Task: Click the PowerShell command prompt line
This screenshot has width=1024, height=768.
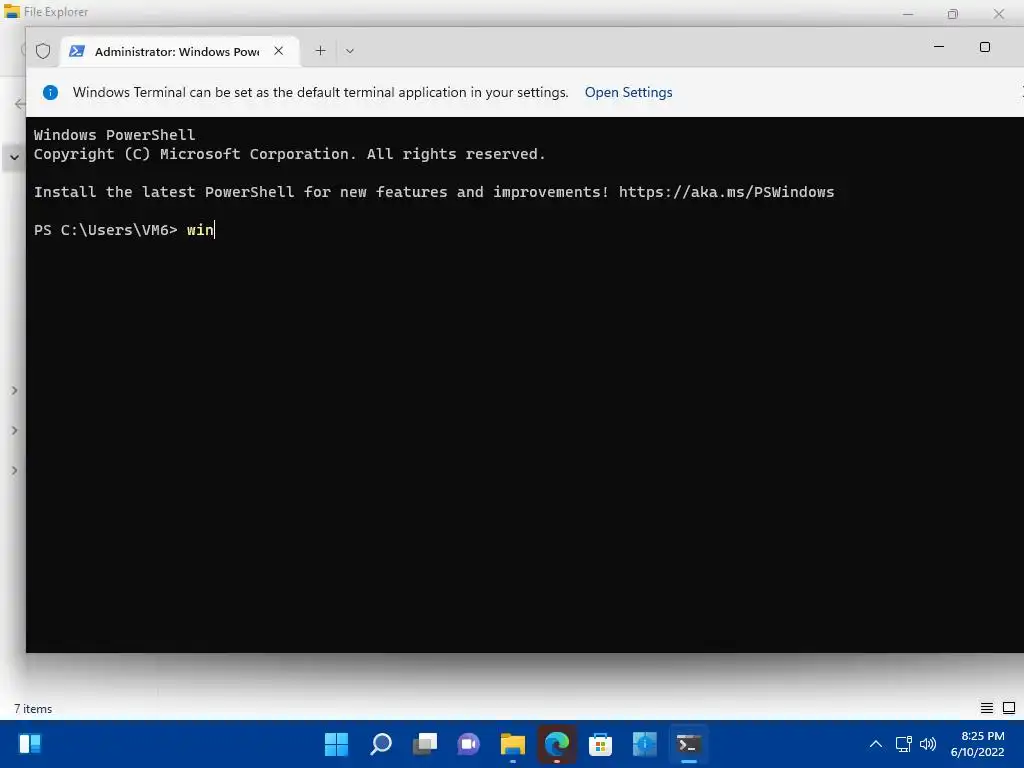Action: (x=124, y=230)
